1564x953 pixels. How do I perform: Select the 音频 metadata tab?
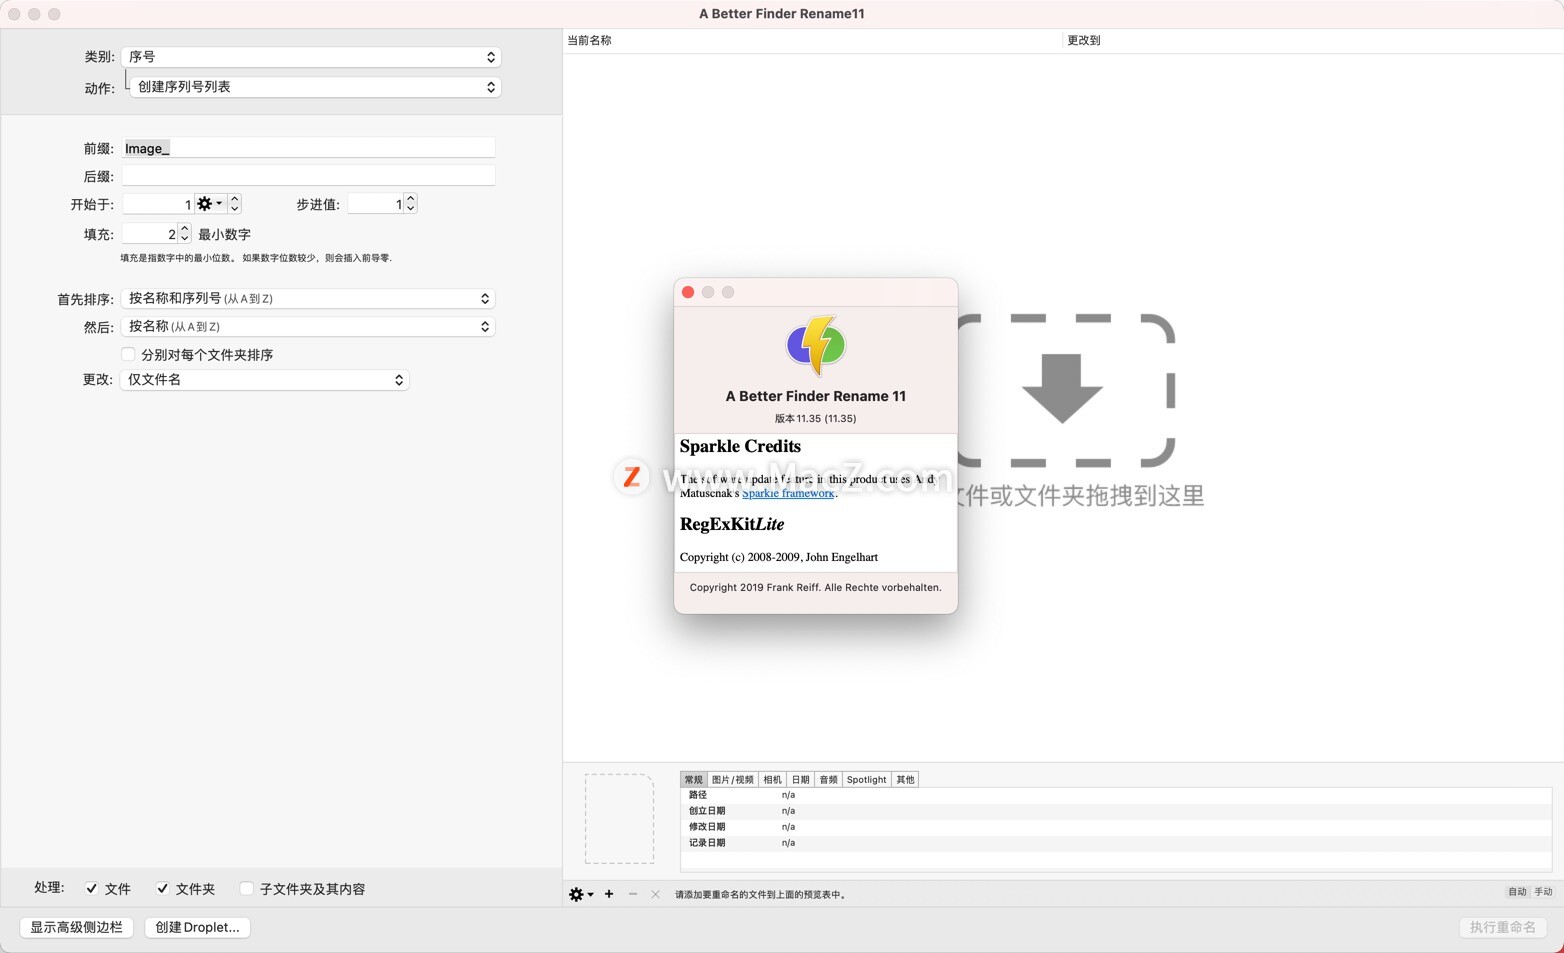click(828, 779)
